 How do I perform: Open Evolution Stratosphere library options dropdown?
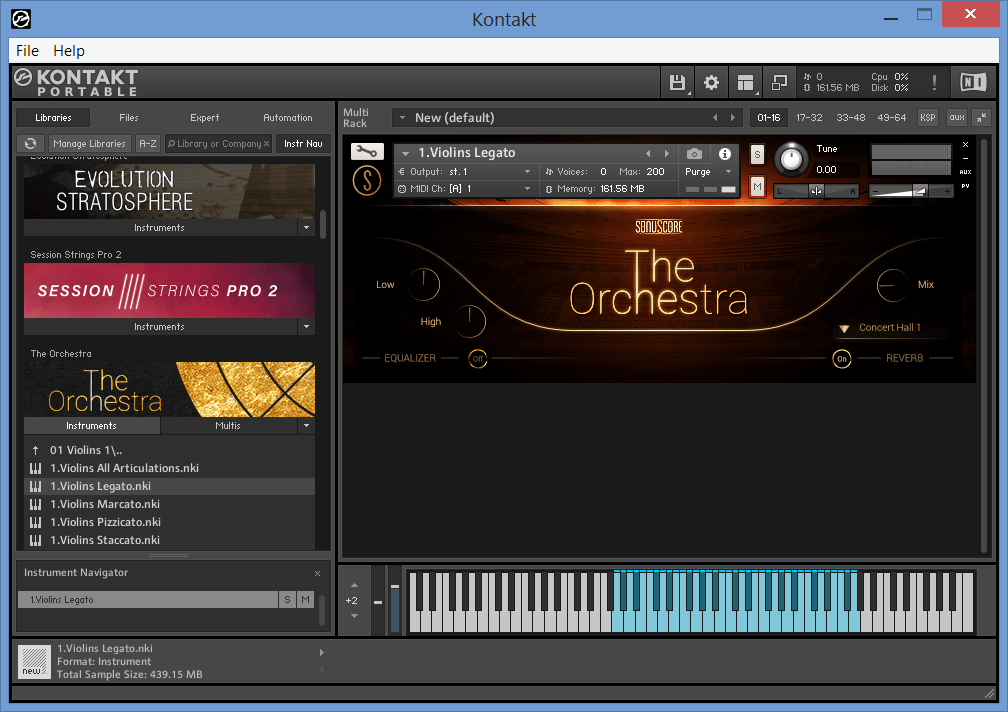click(x=306, y=227)
